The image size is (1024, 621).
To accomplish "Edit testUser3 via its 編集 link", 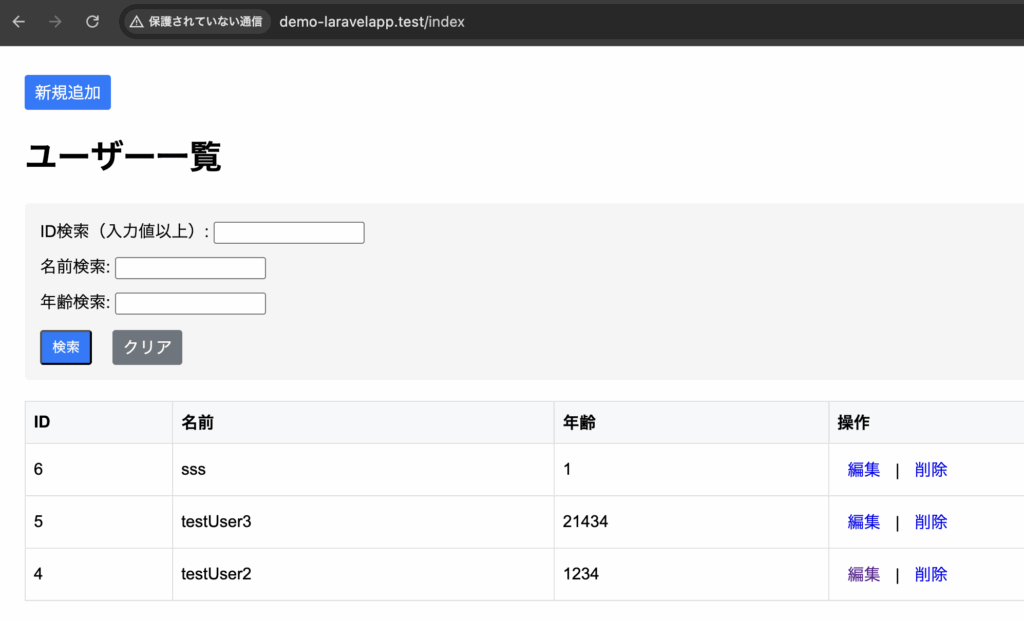I will tap(864, 522).
